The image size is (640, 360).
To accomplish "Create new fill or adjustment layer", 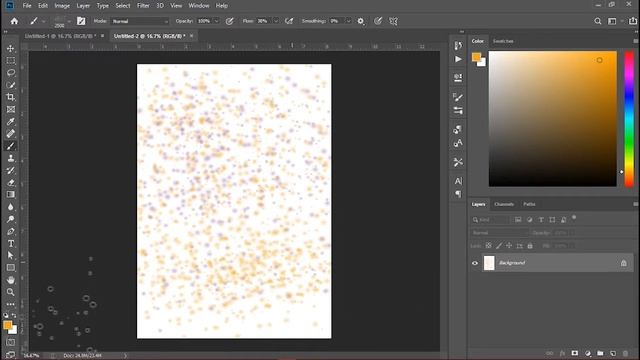I will coord(588,353).
